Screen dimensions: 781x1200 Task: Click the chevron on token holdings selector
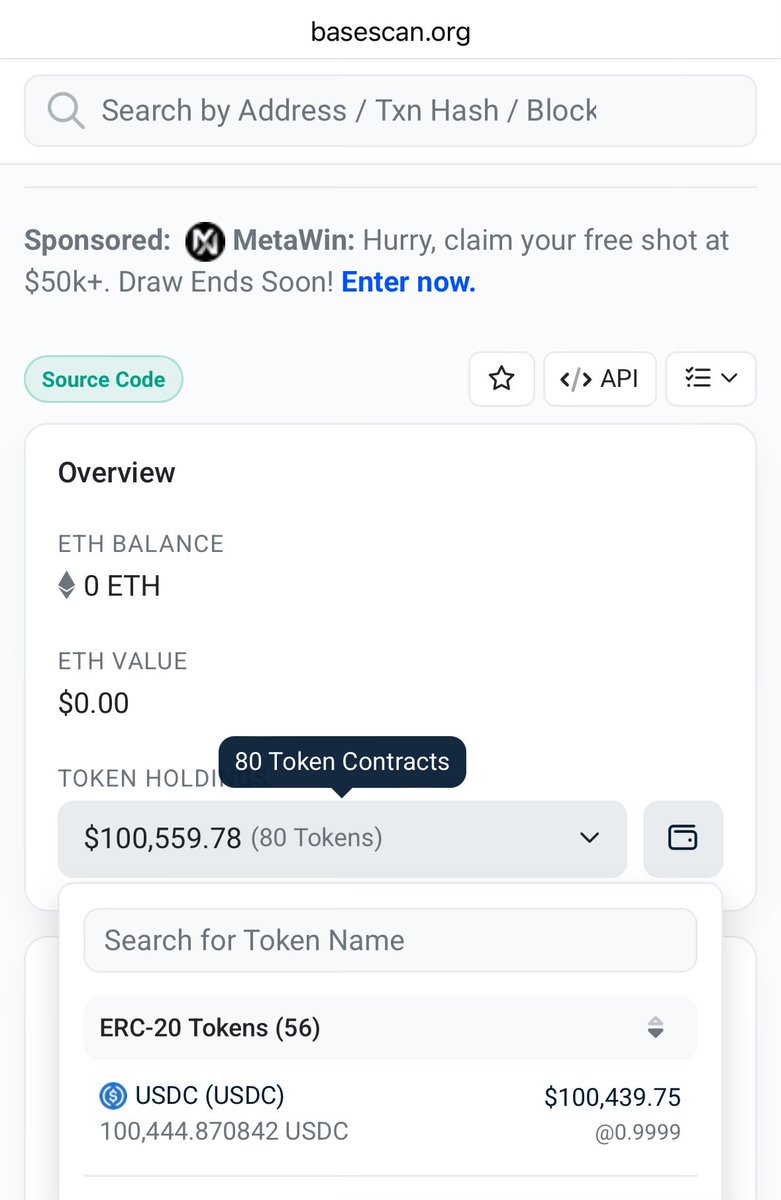tap(590, 838)
